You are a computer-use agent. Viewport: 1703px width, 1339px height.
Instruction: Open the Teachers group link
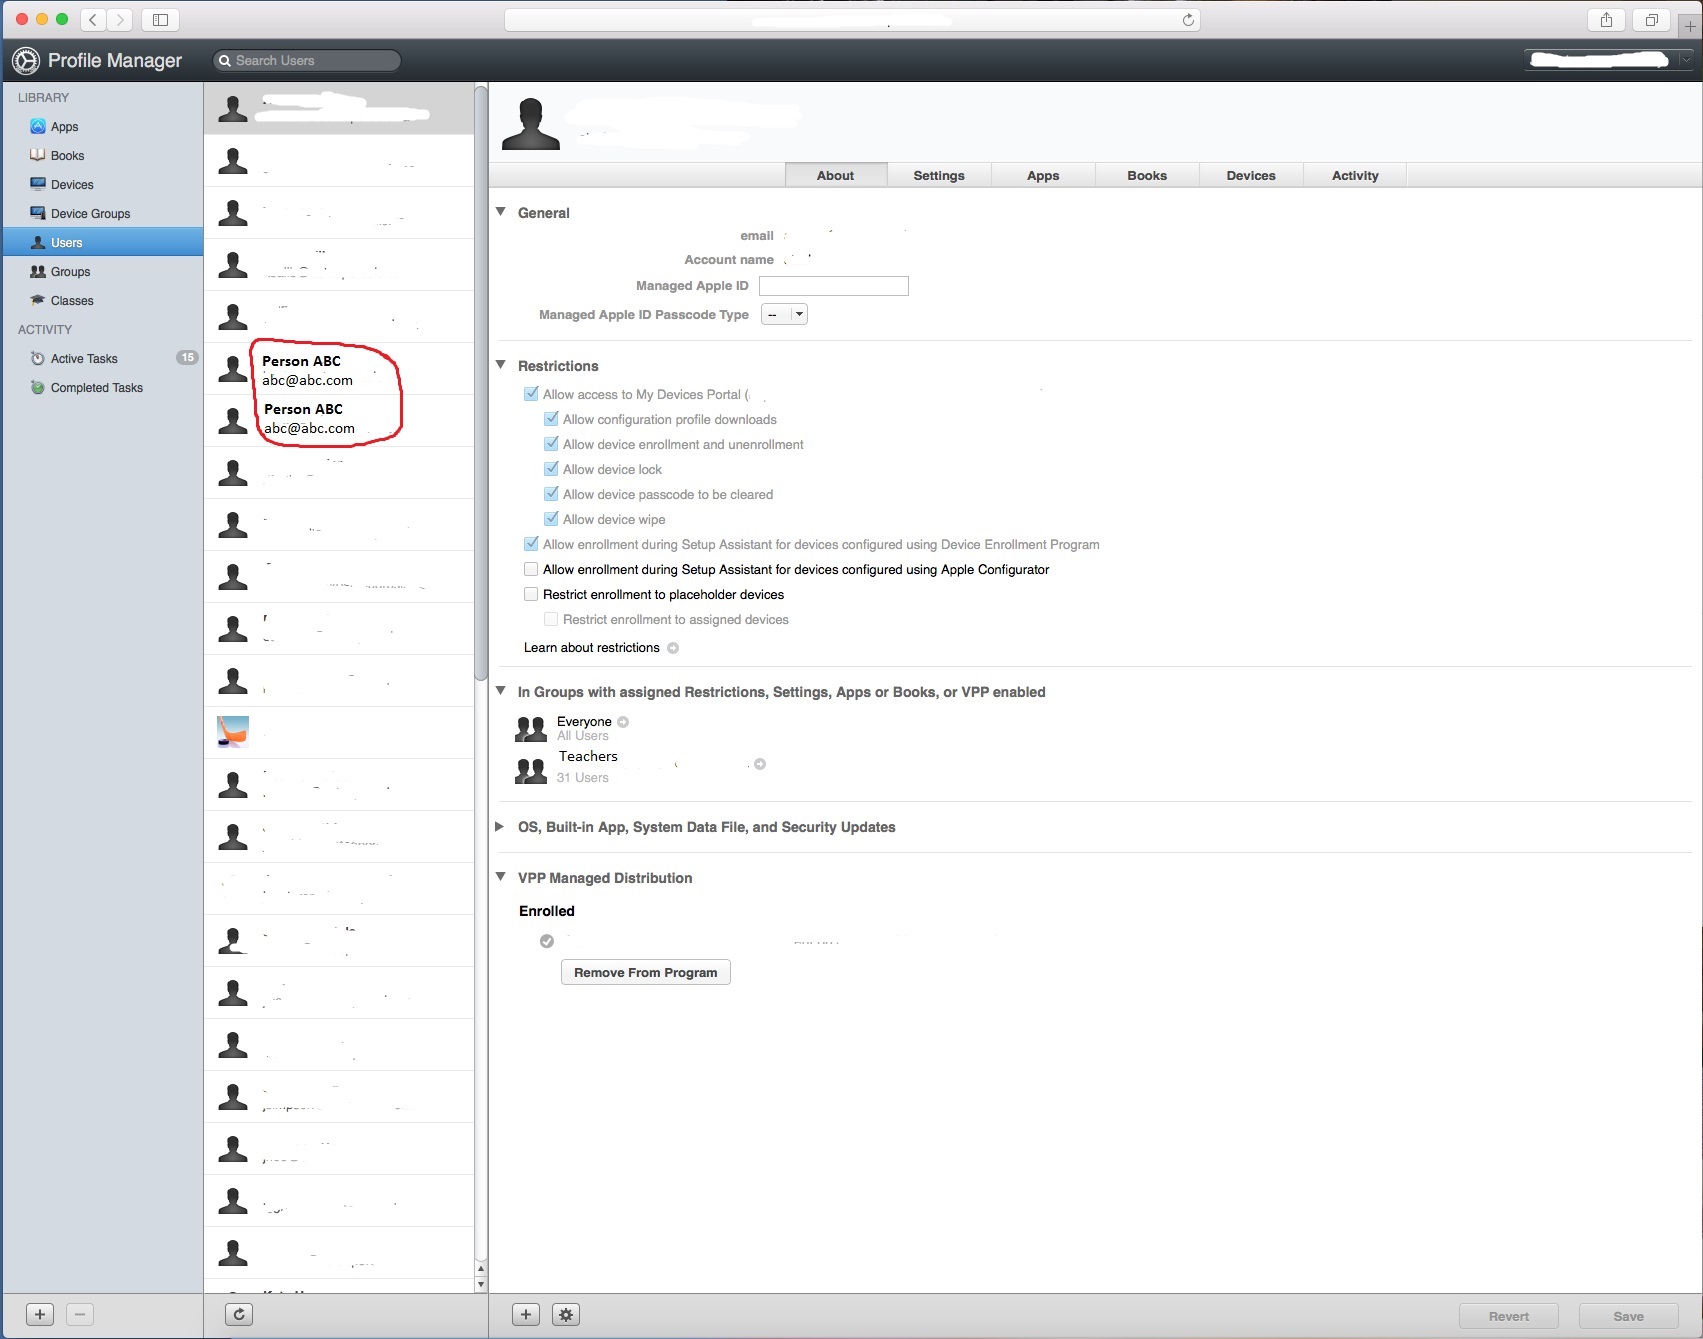(x=588, y=757)
